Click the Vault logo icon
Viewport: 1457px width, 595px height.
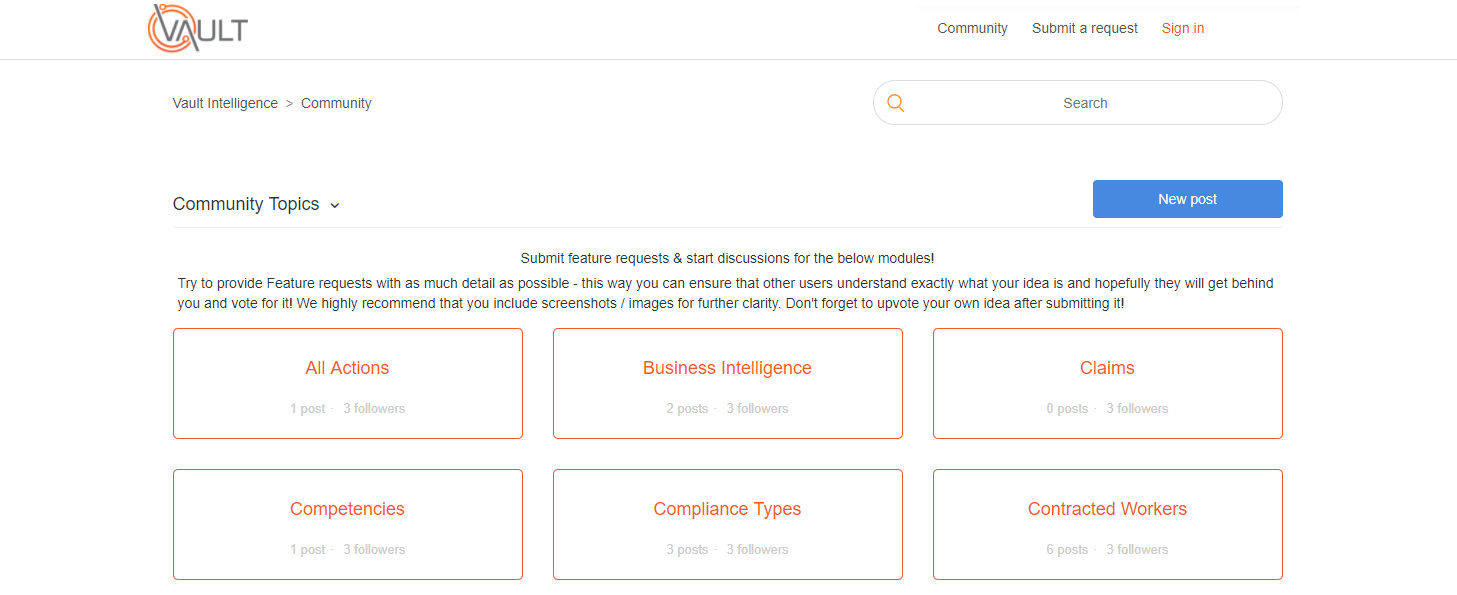click(x=197, y=28)
